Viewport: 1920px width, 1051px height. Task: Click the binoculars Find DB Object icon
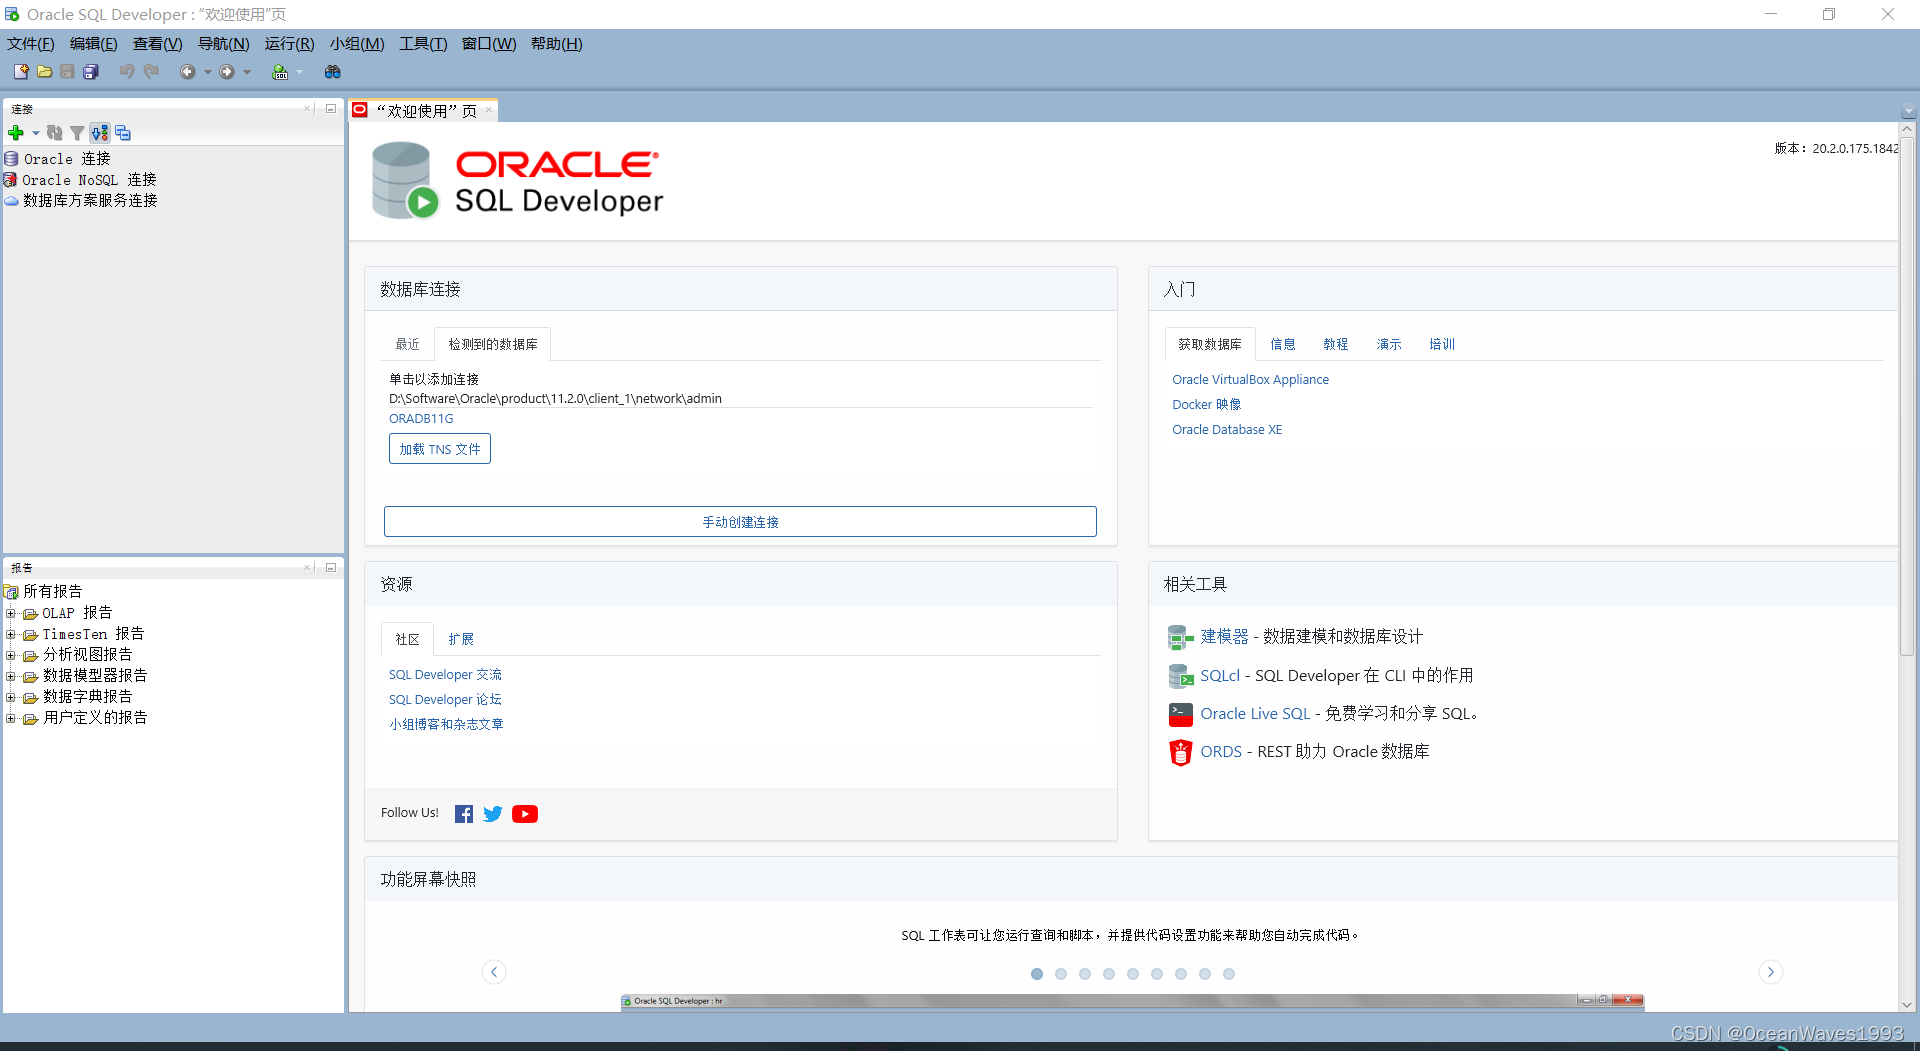click(333, 72)
